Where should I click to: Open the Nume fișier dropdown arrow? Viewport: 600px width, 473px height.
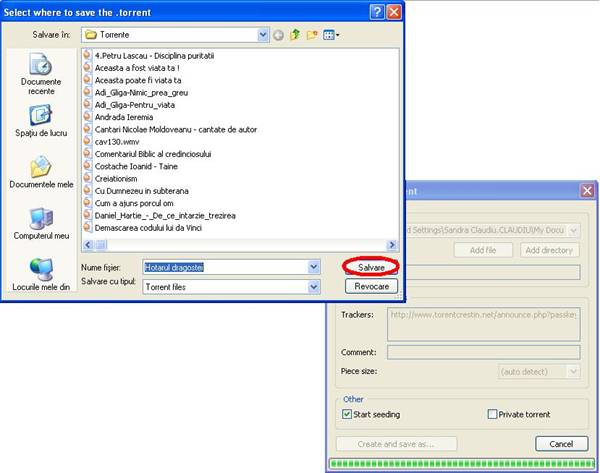point(313,267)
